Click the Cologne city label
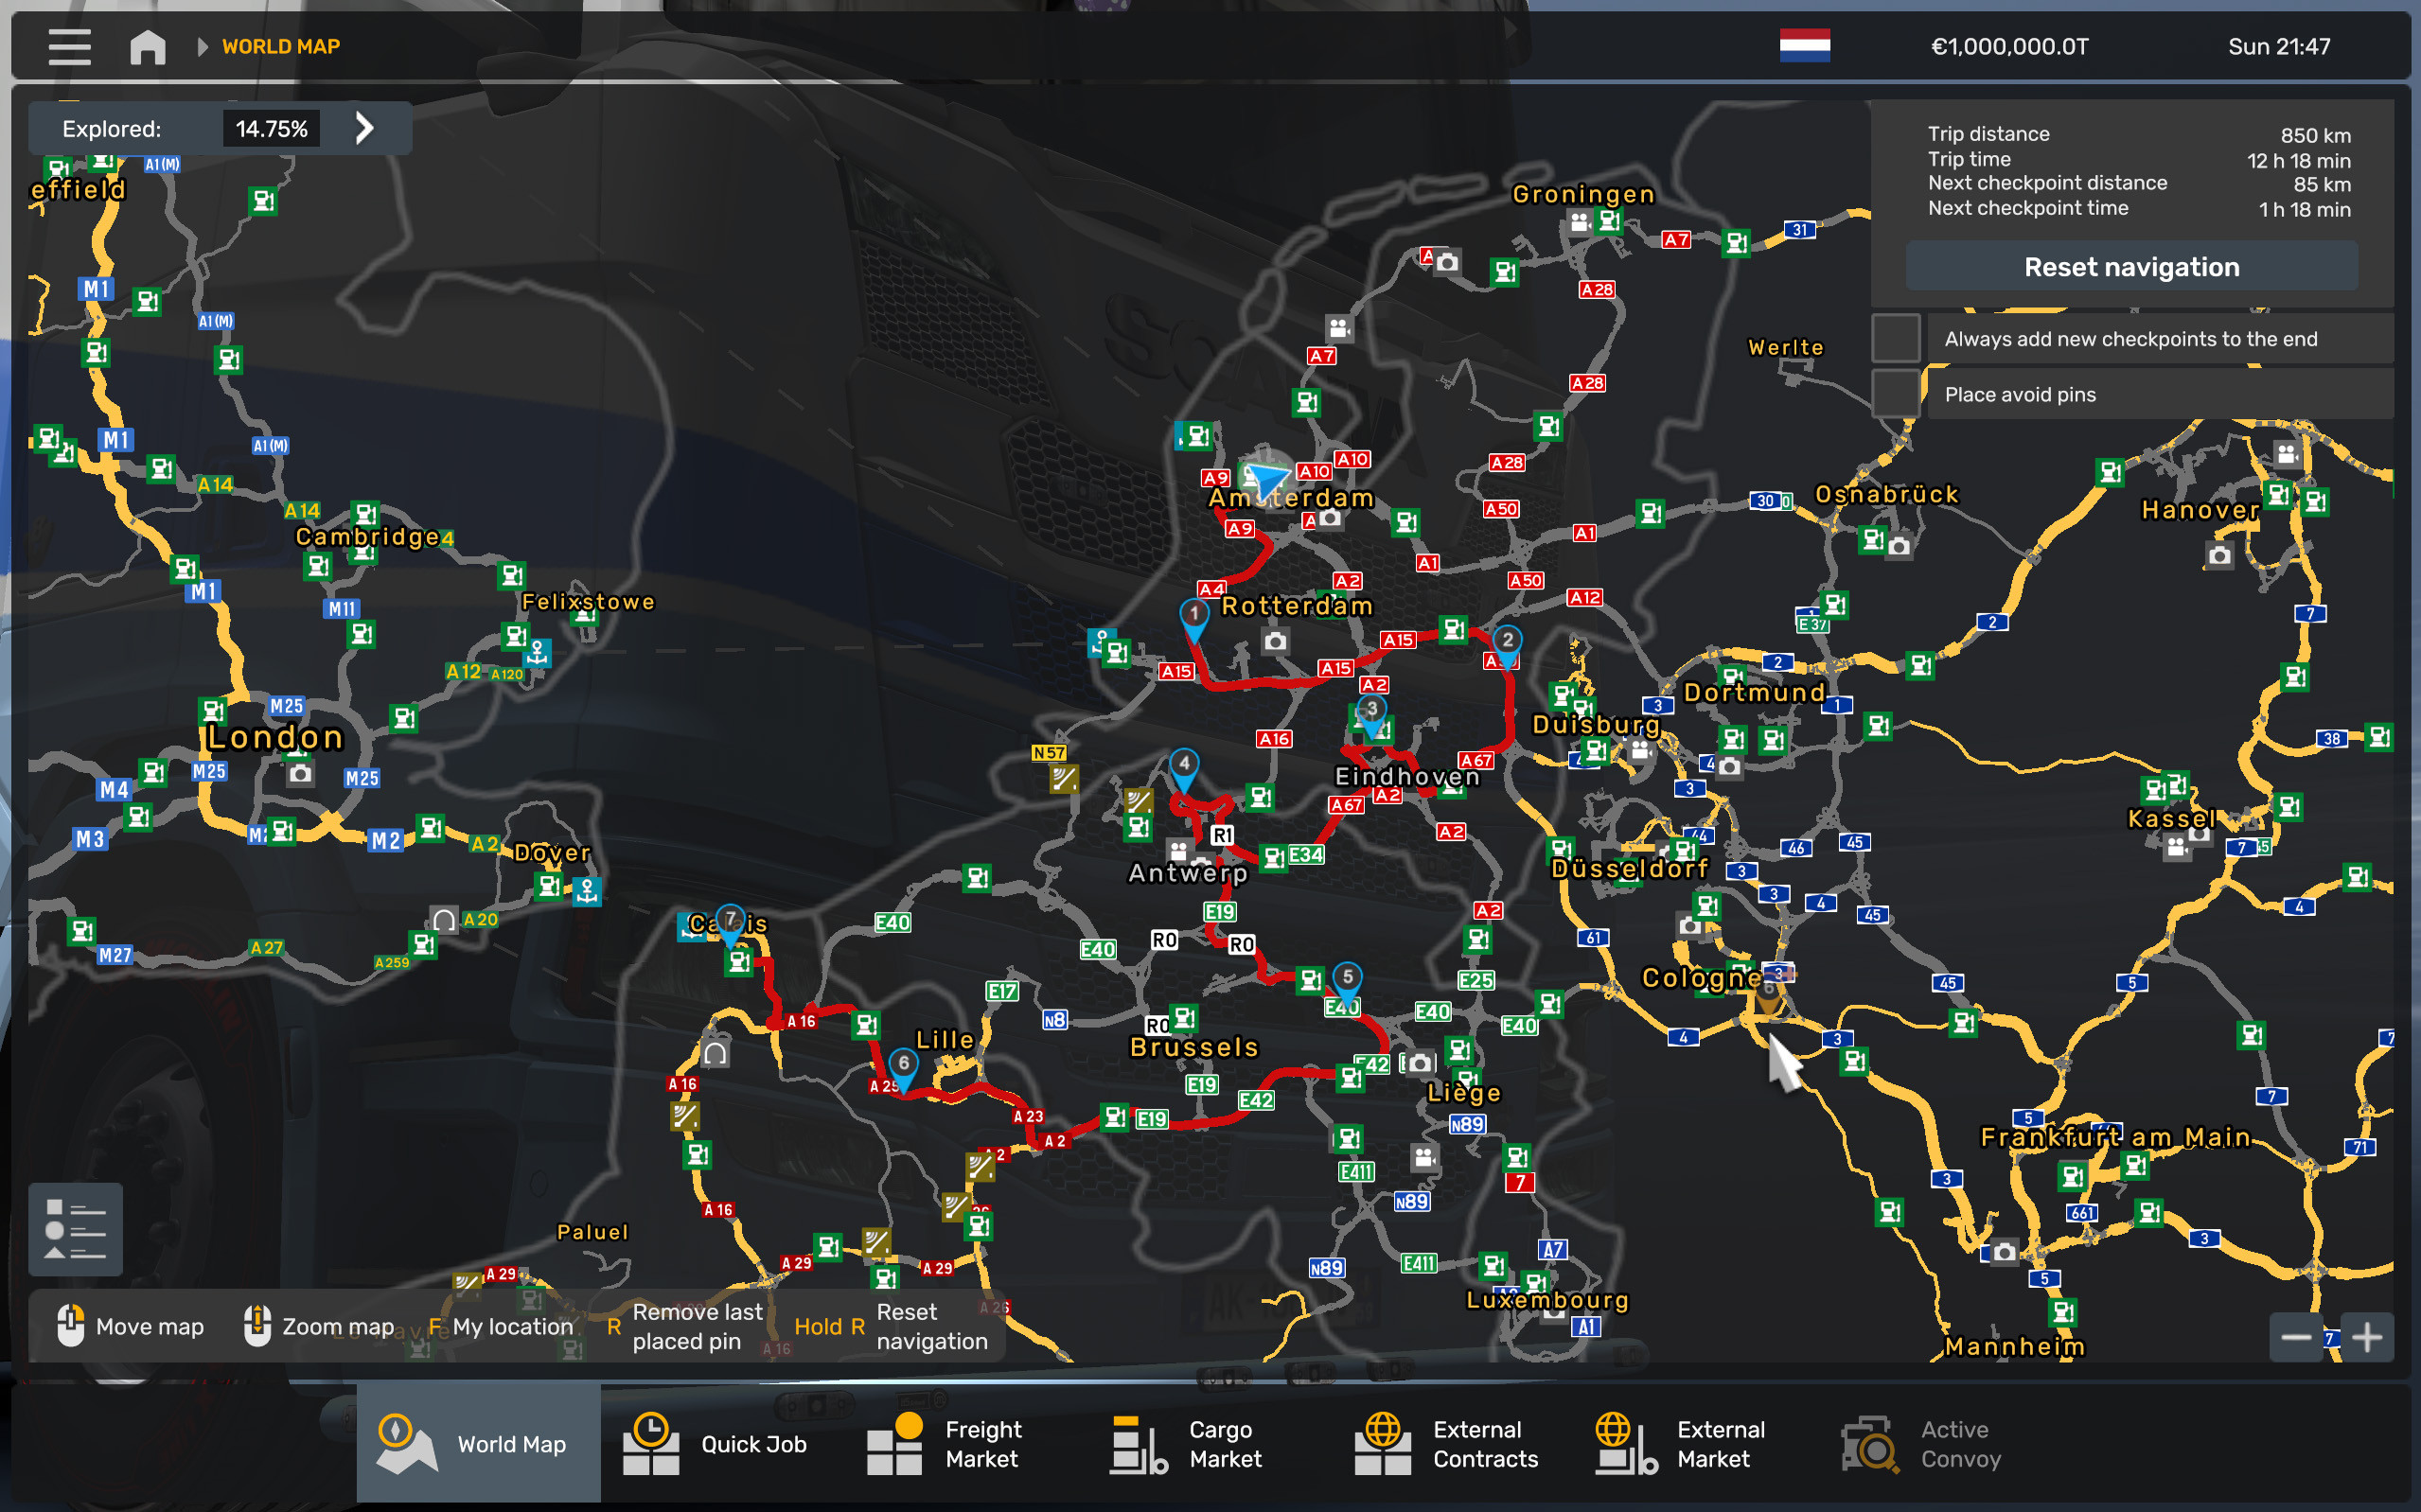 pos(1700,978)
